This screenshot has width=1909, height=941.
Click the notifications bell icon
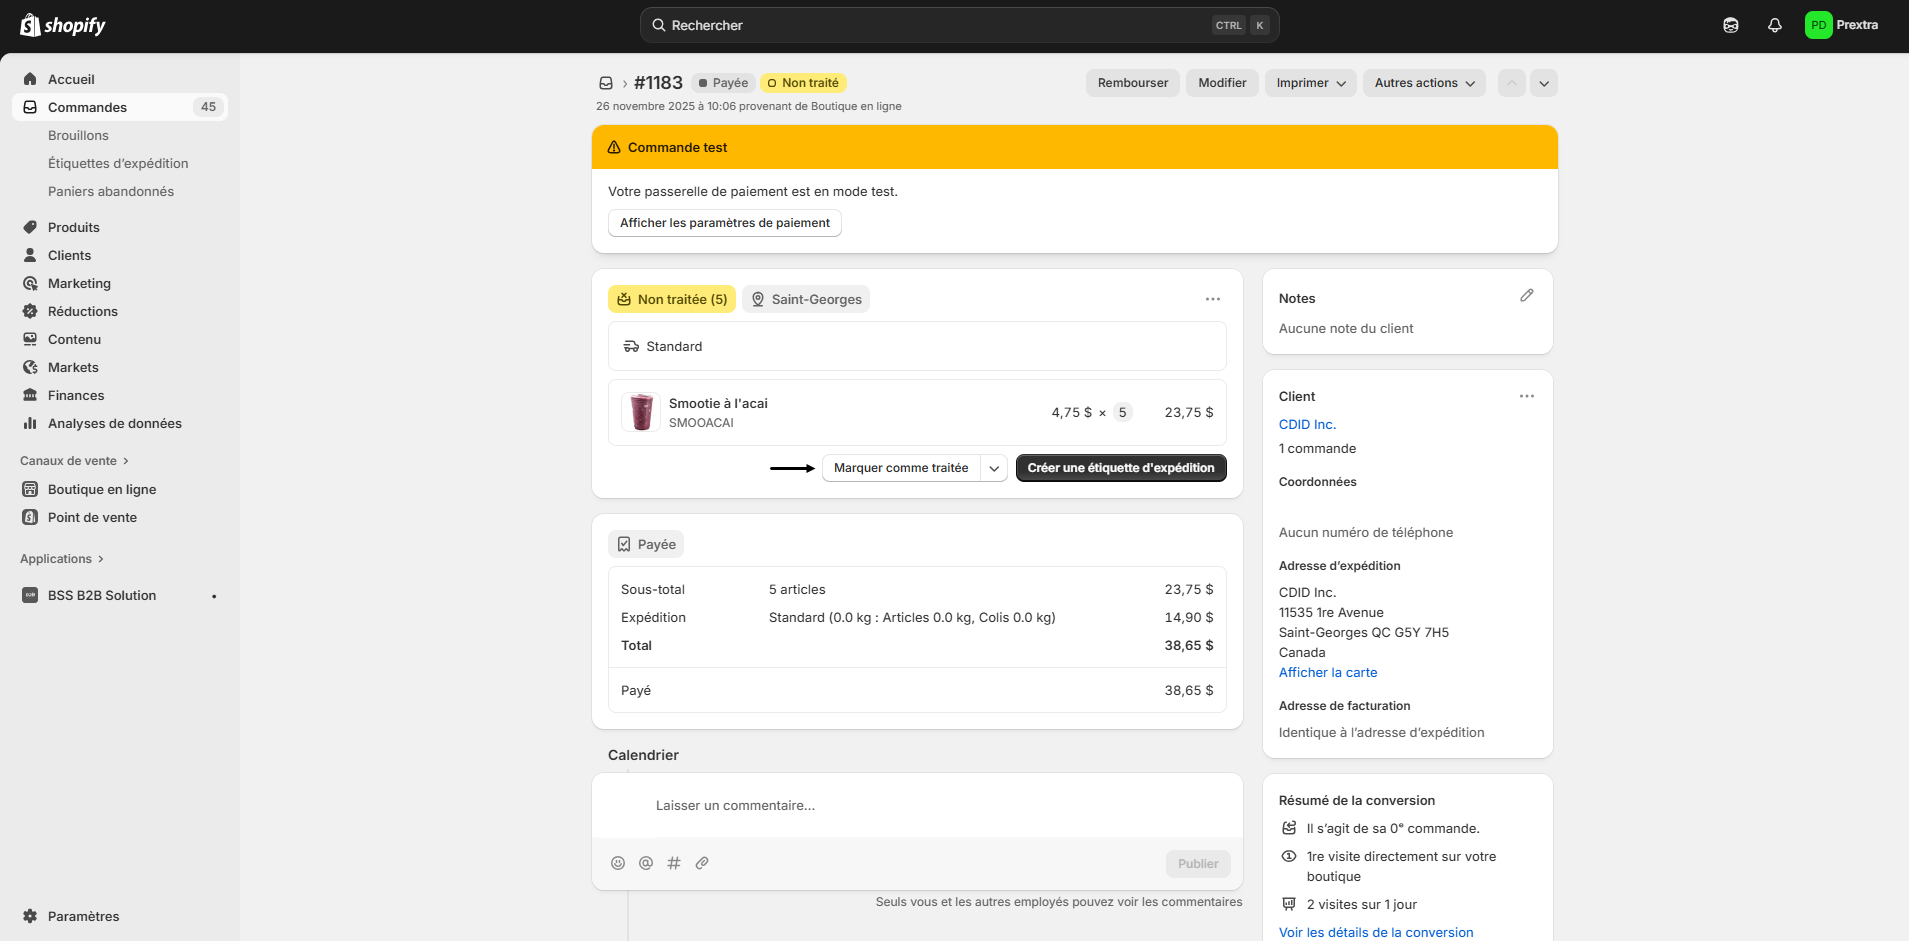point(1774,25)
